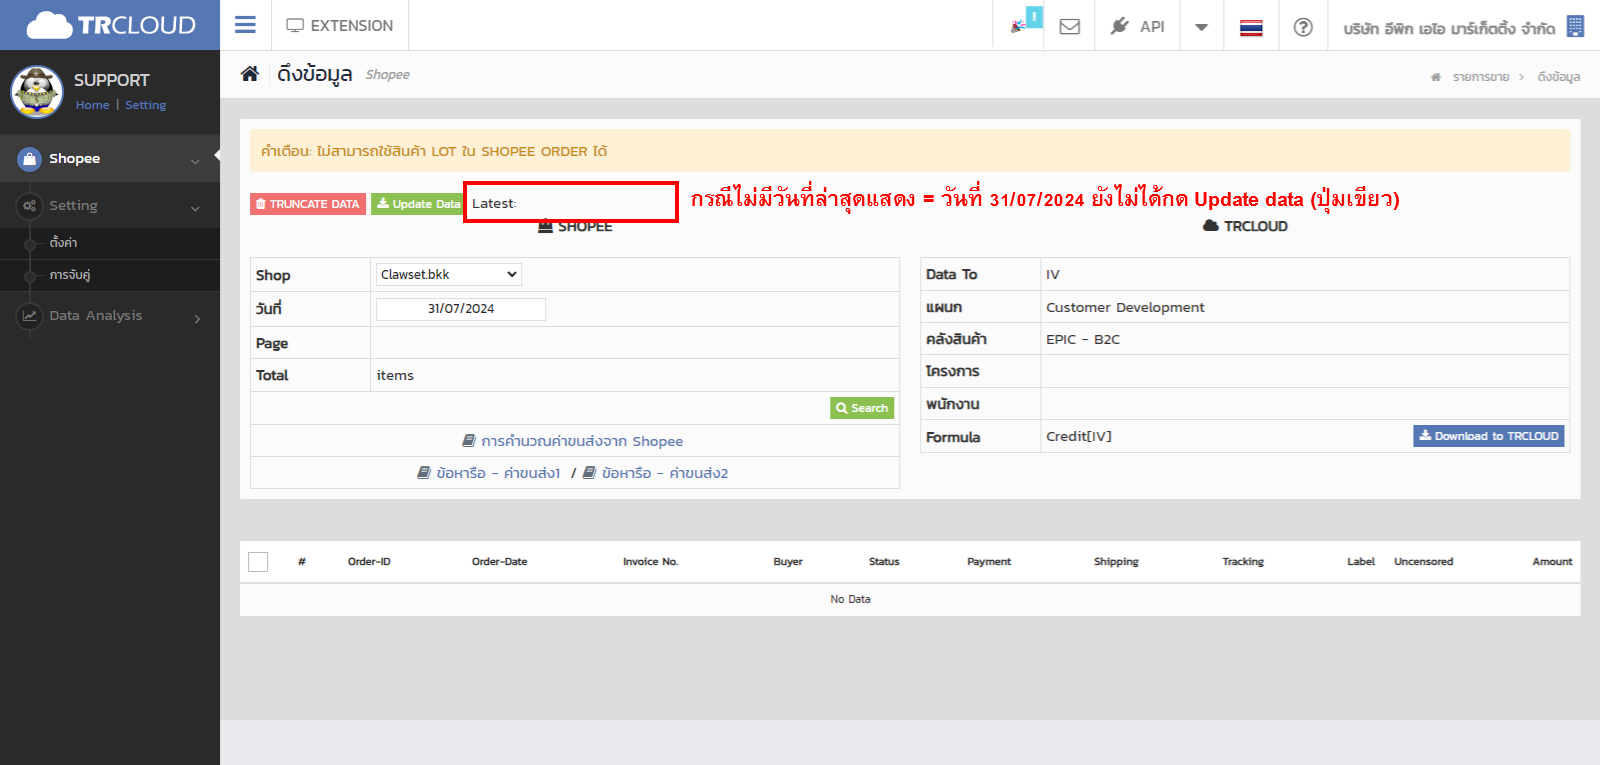Image resolution: width=1600 pixels, height=765 pixels.
Task: Open the help question mark icon
Action: [x=1303, y=27]
